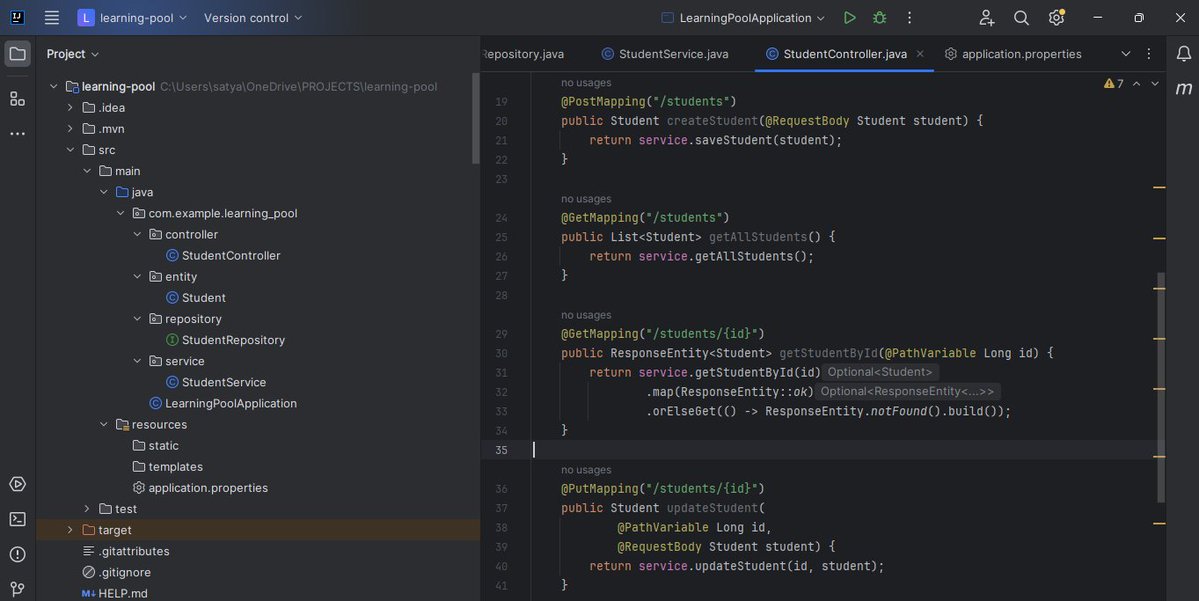This screenshot has width=1199, height=601.
Task: Select application.properties in project tree
Action: 200,488
